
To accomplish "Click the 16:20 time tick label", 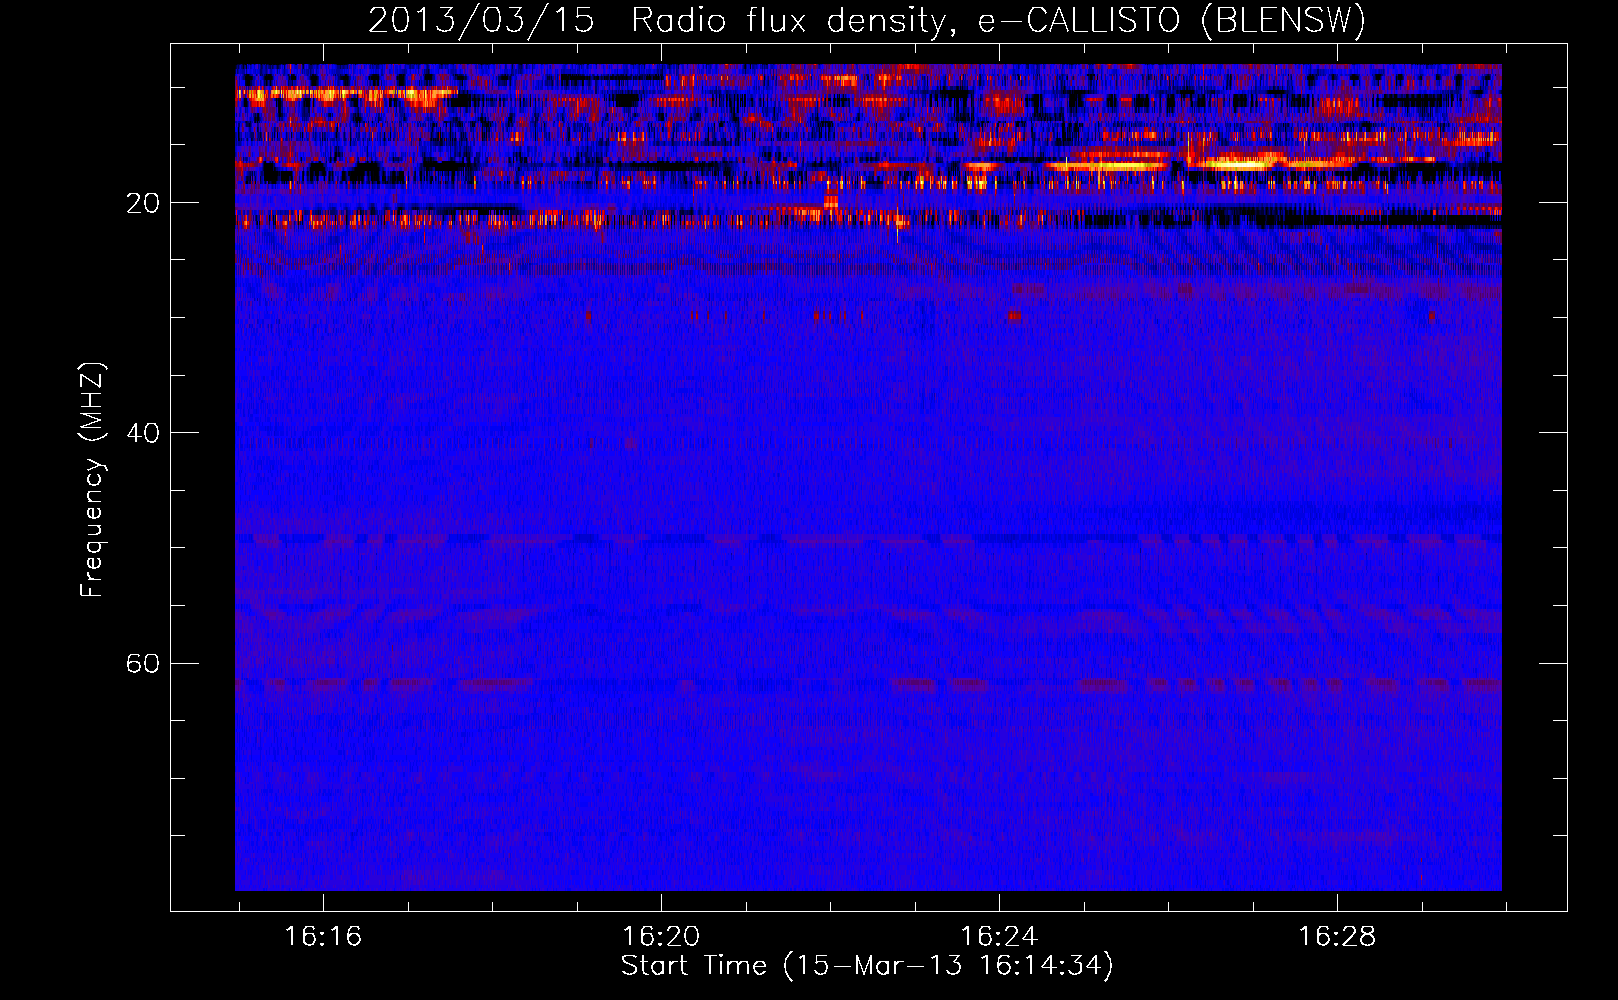I will tap(661, 936).
